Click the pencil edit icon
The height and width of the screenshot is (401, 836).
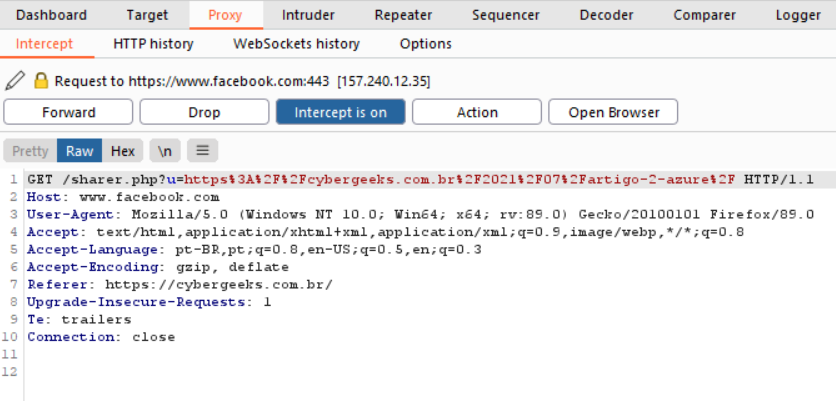click(15, 81)
